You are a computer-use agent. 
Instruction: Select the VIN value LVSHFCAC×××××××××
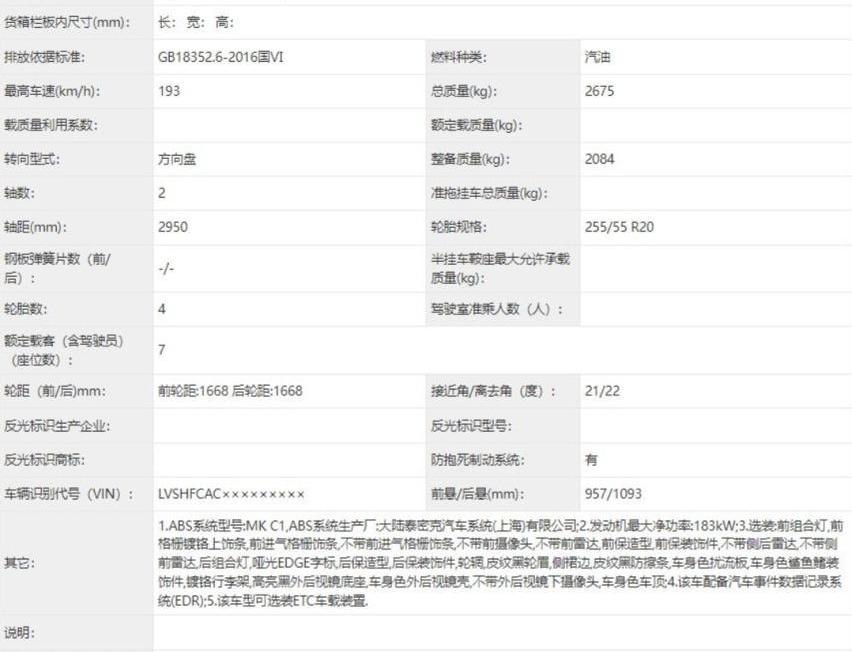pyautogui.click(x=231, y=494)
